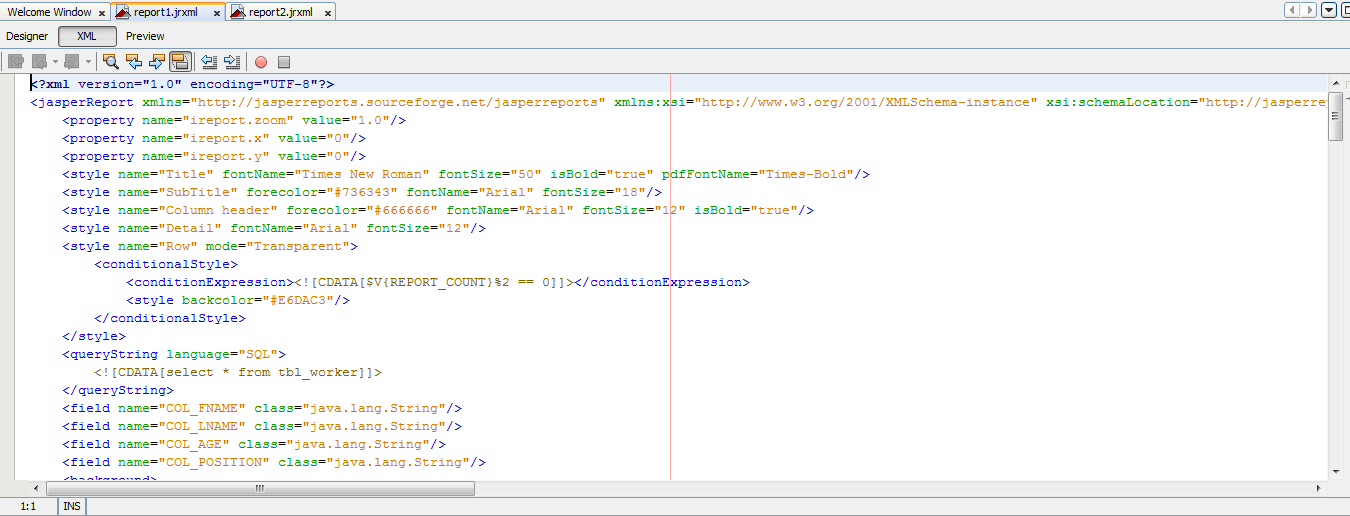Click the COL_LNAME field line
This screenshot has height=516, width=1350.
262,426
